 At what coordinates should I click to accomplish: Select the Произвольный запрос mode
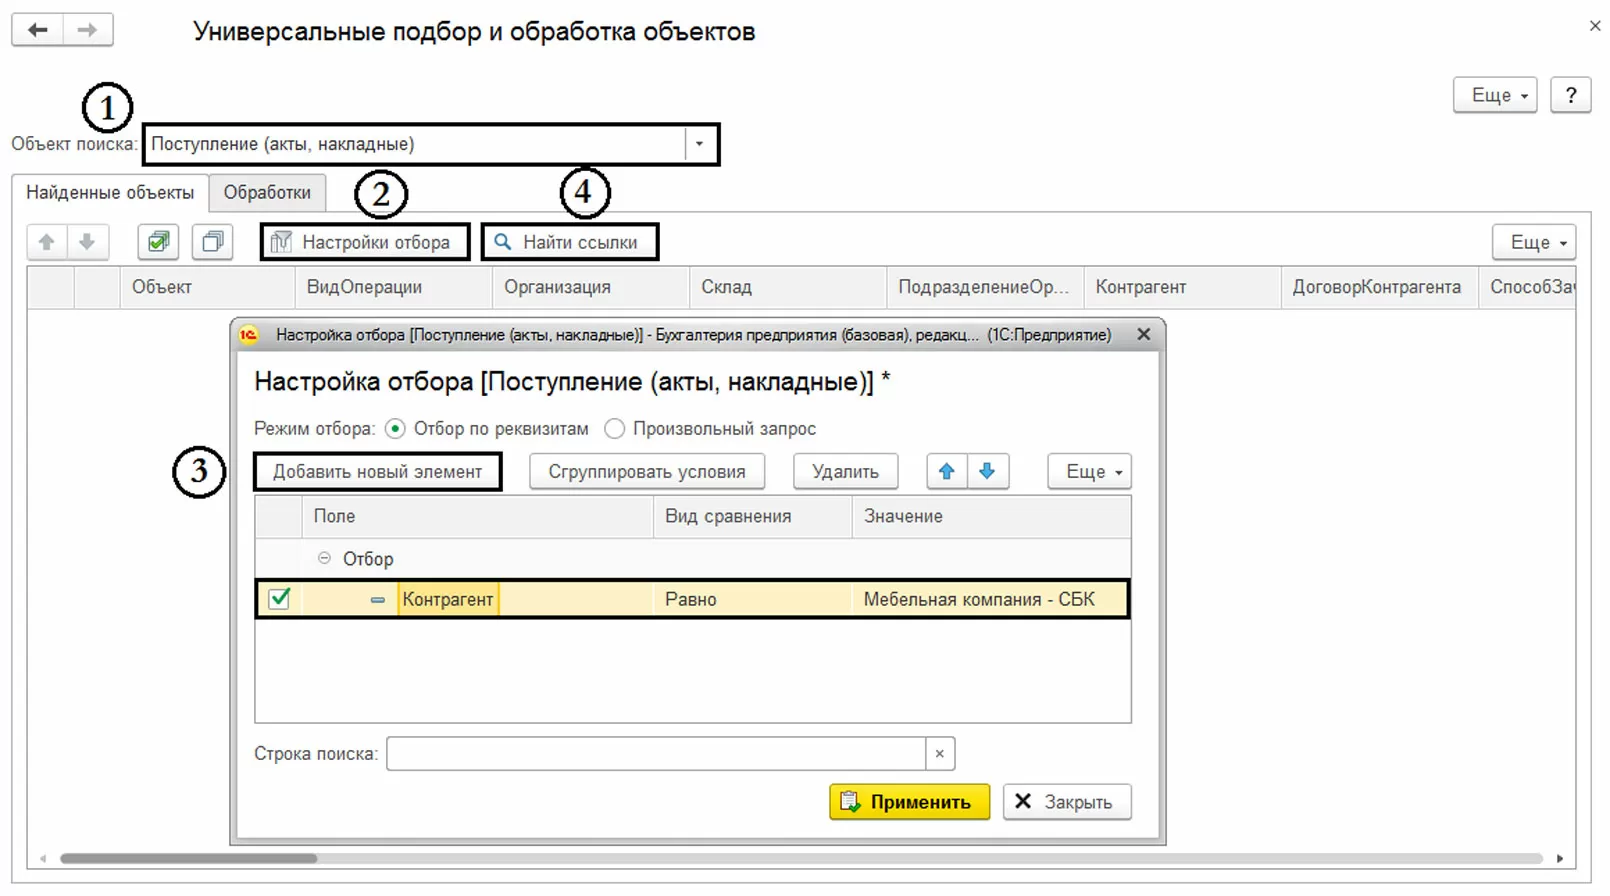point(615,429)
